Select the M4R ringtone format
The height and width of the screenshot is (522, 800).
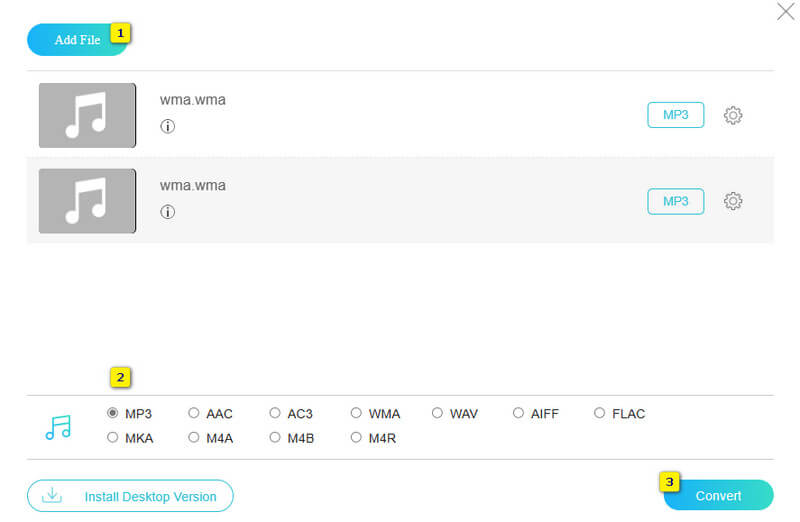(356, 438)
